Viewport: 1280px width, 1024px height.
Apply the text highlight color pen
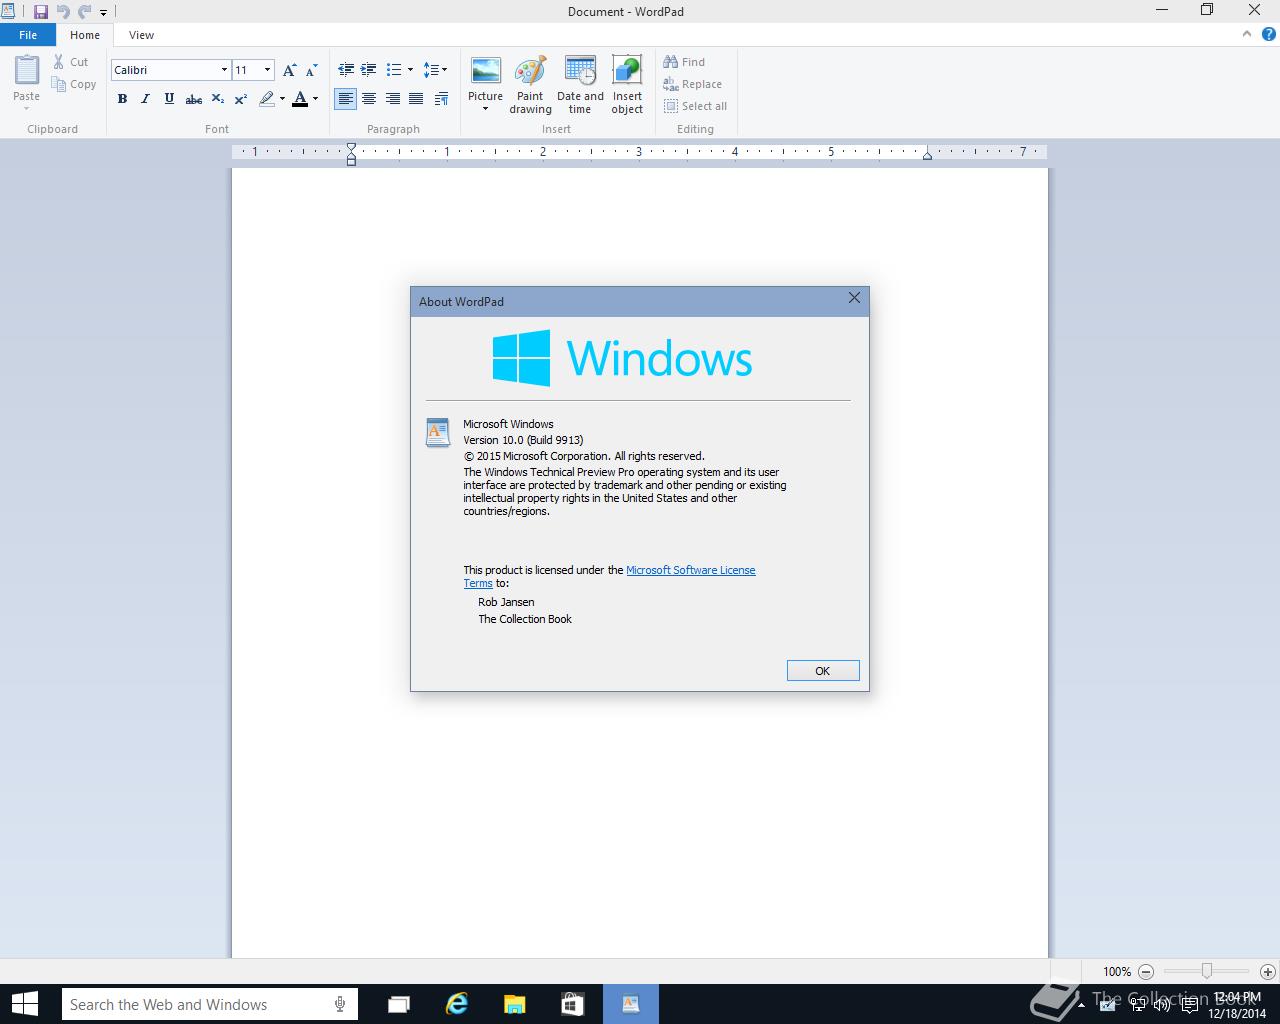(266, 98)
